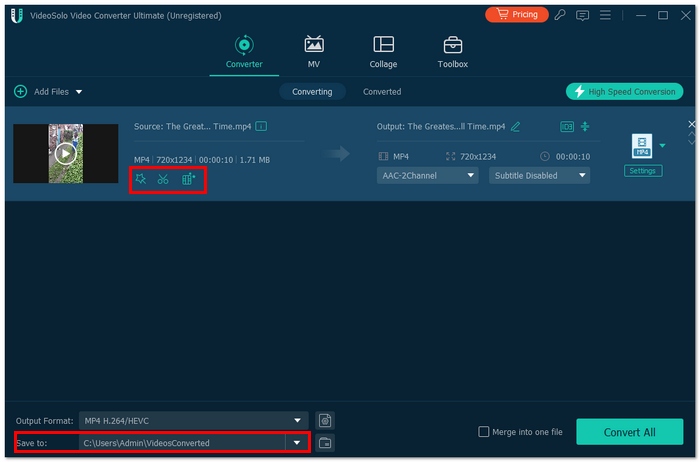Open the Edit effects wand icon

click(141, 179)
